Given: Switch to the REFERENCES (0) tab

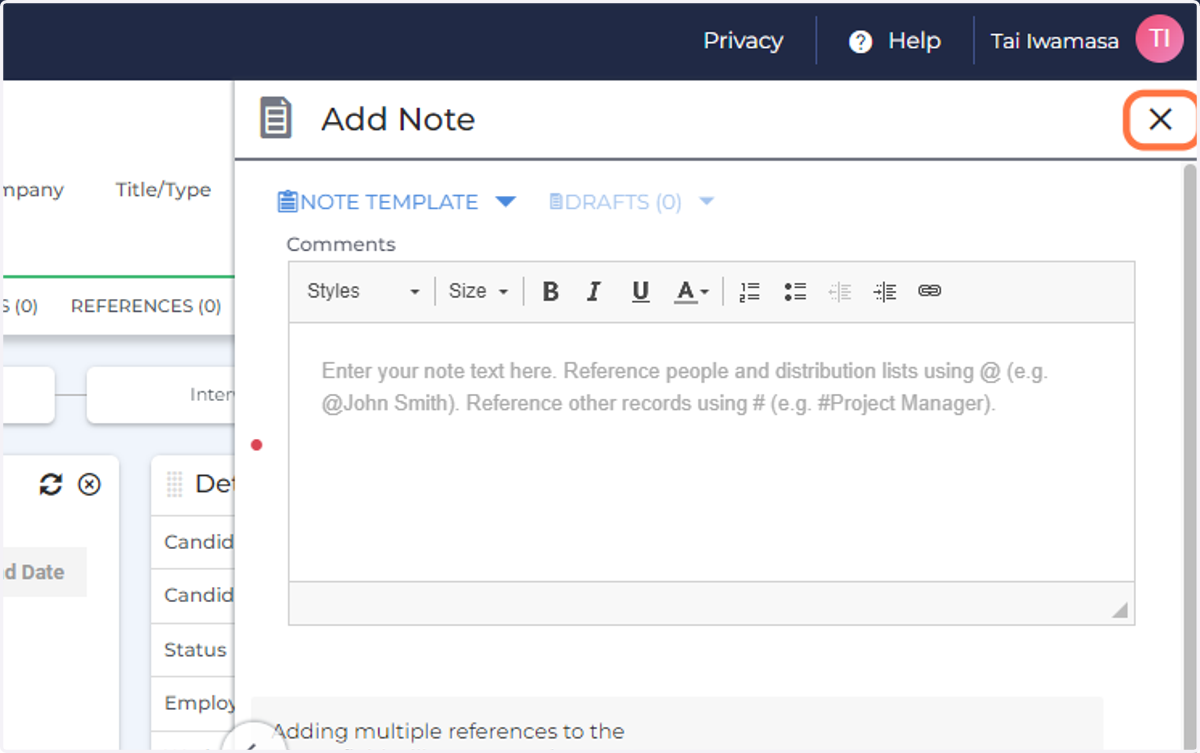Looking at the screenshot, I should coord(146,306).
